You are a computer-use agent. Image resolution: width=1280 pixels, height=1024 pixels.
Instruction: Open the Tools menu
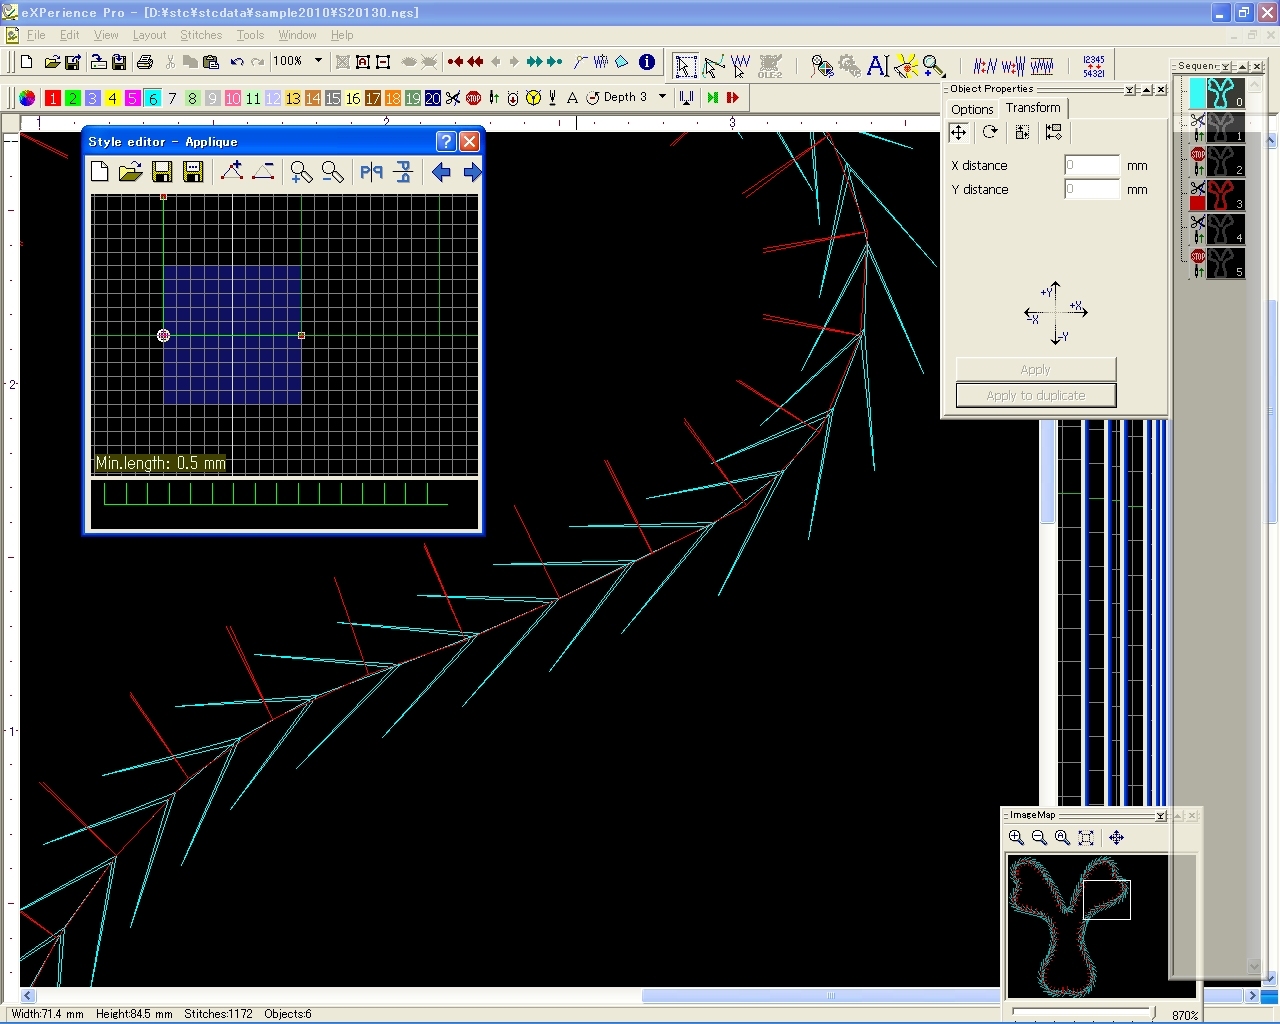(250, 35)
